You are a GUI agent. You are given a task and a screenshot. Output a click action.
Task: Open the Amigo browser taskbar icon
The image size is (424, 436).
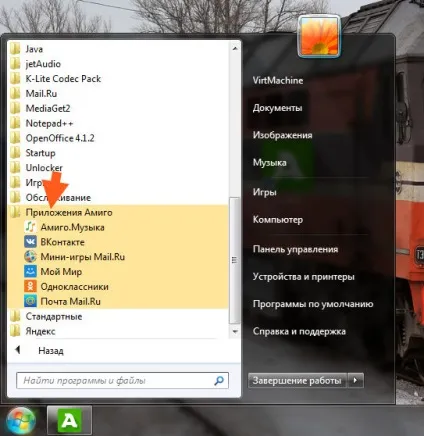coord(69,421)
